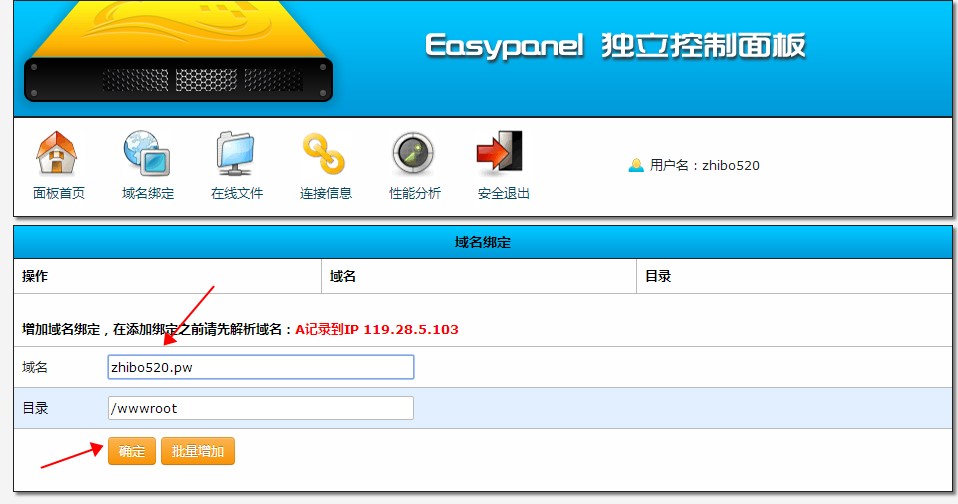Click the gold chain connection info icon
Screen dimensions: 958x504
pos(325,153)
